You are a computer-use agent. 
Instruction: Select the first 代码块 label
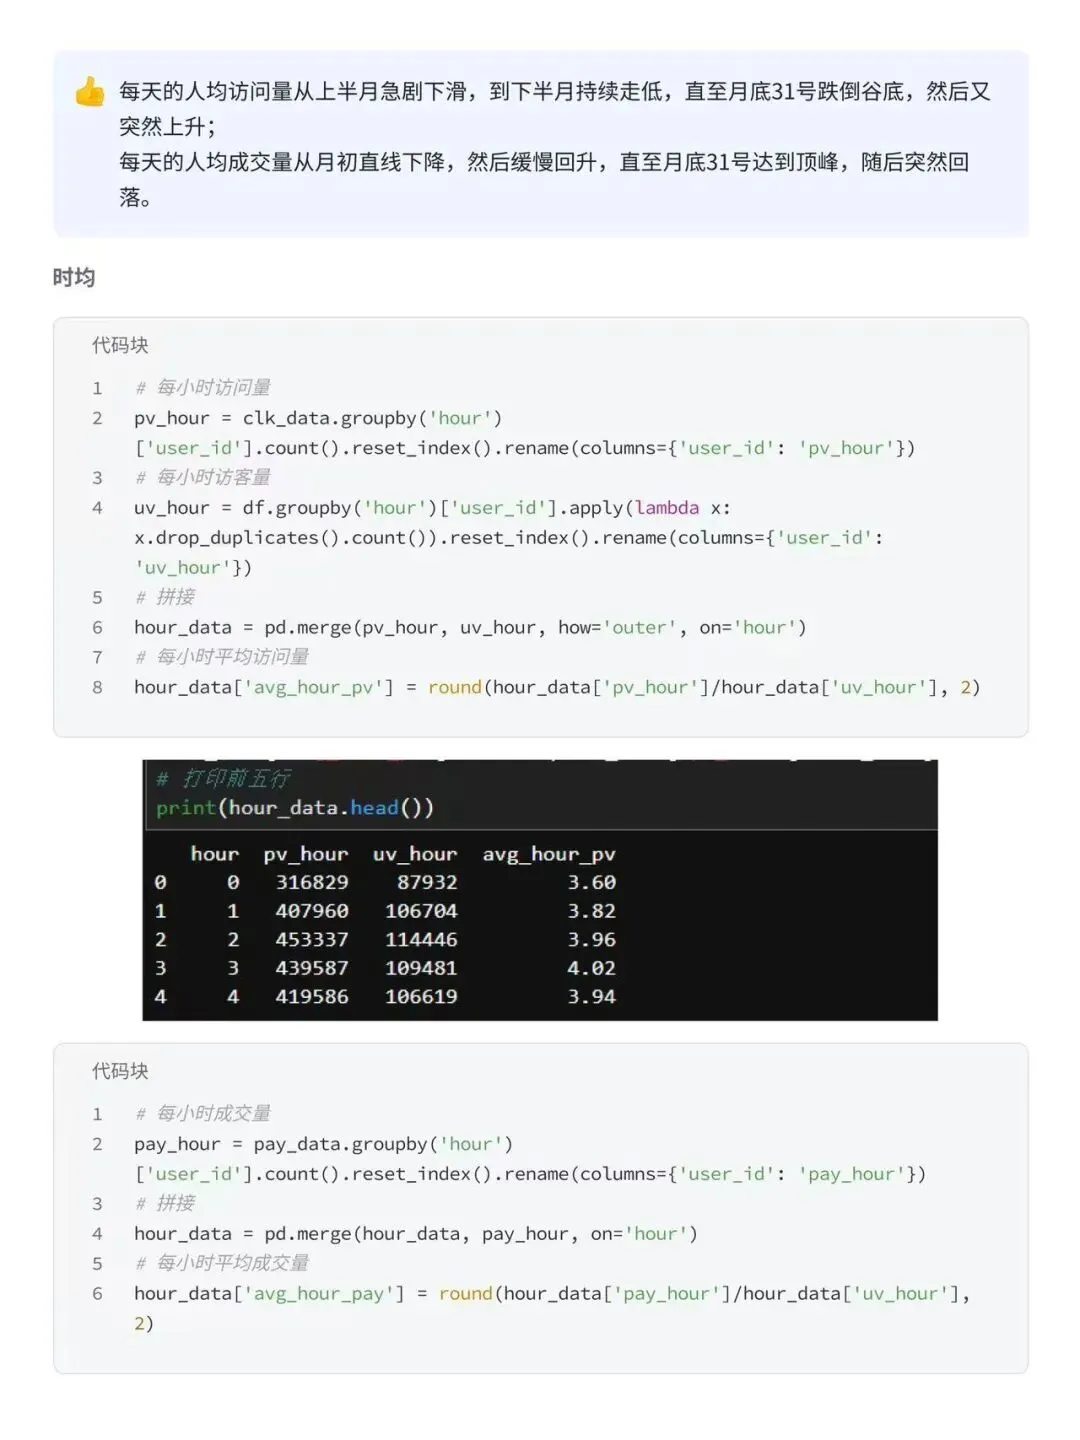(x=120, y=345)
